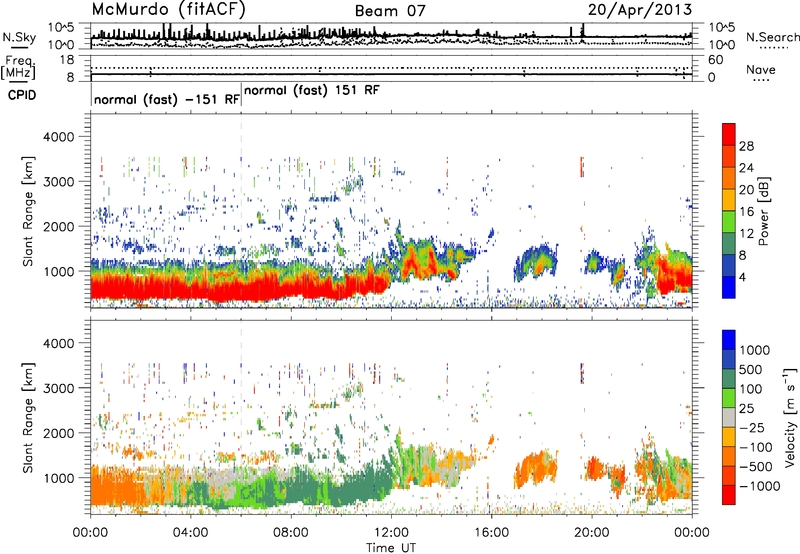Image resolution: width=800 pixels, height=554 pixels.
Task: Click the "3000" range tick in the power panel
Action: click(x=59, y=182)
